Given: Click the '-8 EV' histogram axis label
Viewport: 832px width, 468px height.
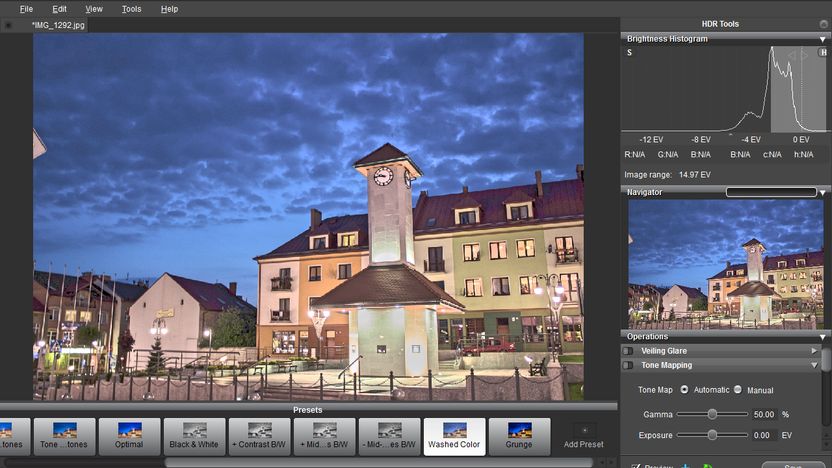Looking at the screenshot, I should [700, 140].
